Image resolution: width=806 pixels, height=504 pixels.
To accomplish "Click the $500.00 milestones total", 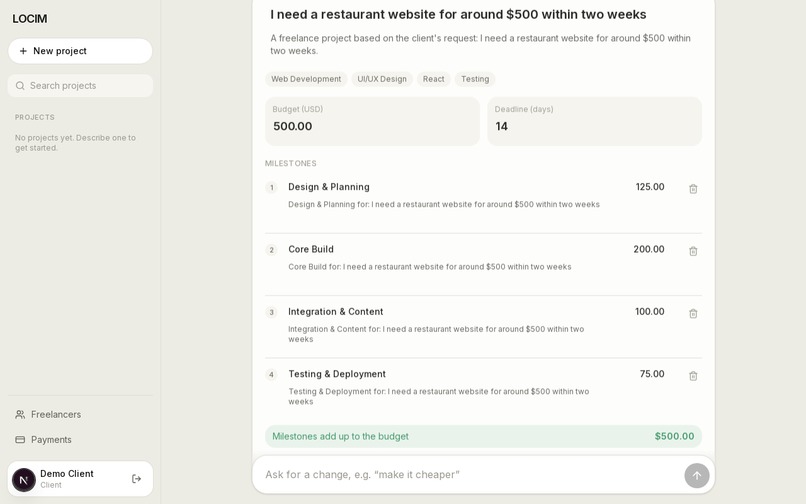I will click(x=674, y=436).
